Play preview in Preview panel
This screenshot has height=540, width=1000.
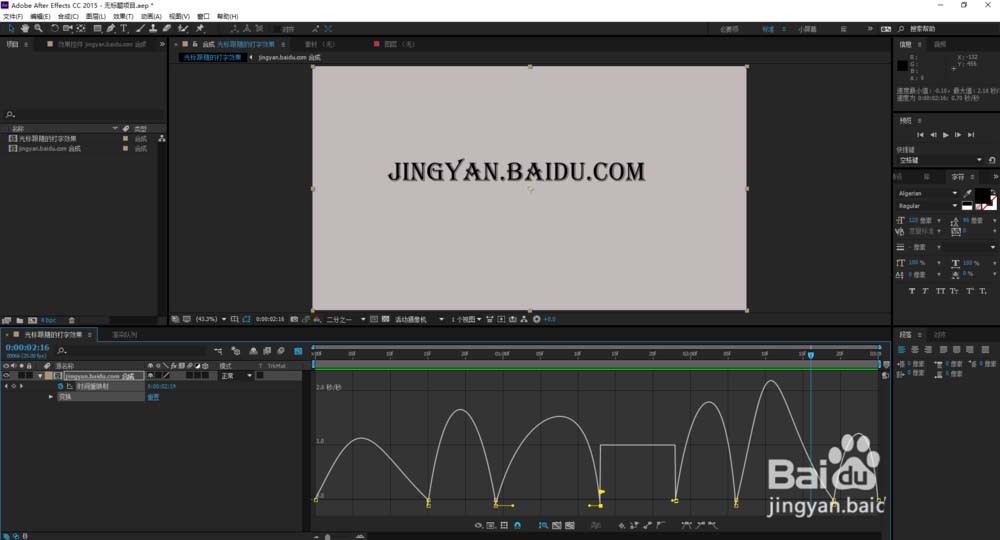click(946, 135)
